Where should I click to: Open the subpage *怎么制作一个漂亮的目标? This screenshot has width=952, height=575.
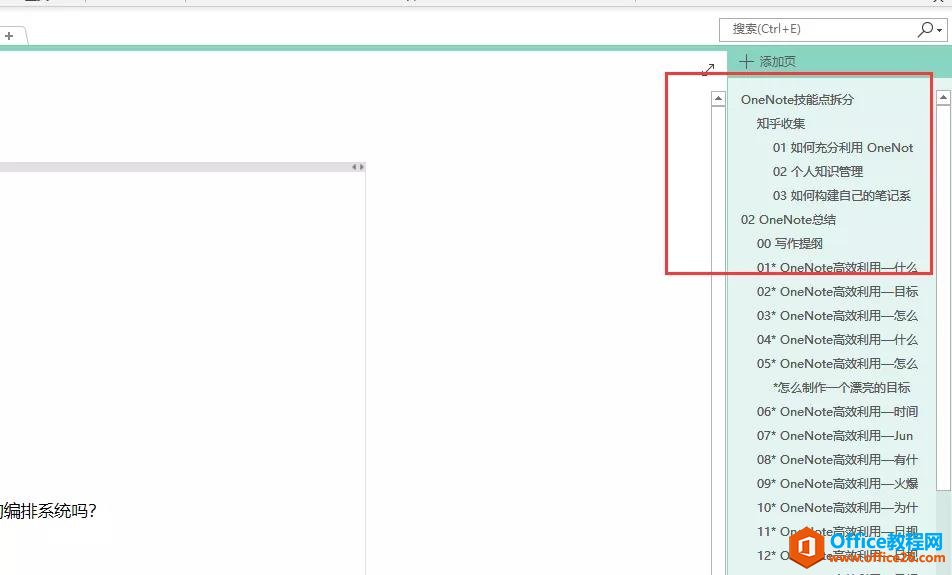click(842, 387)
